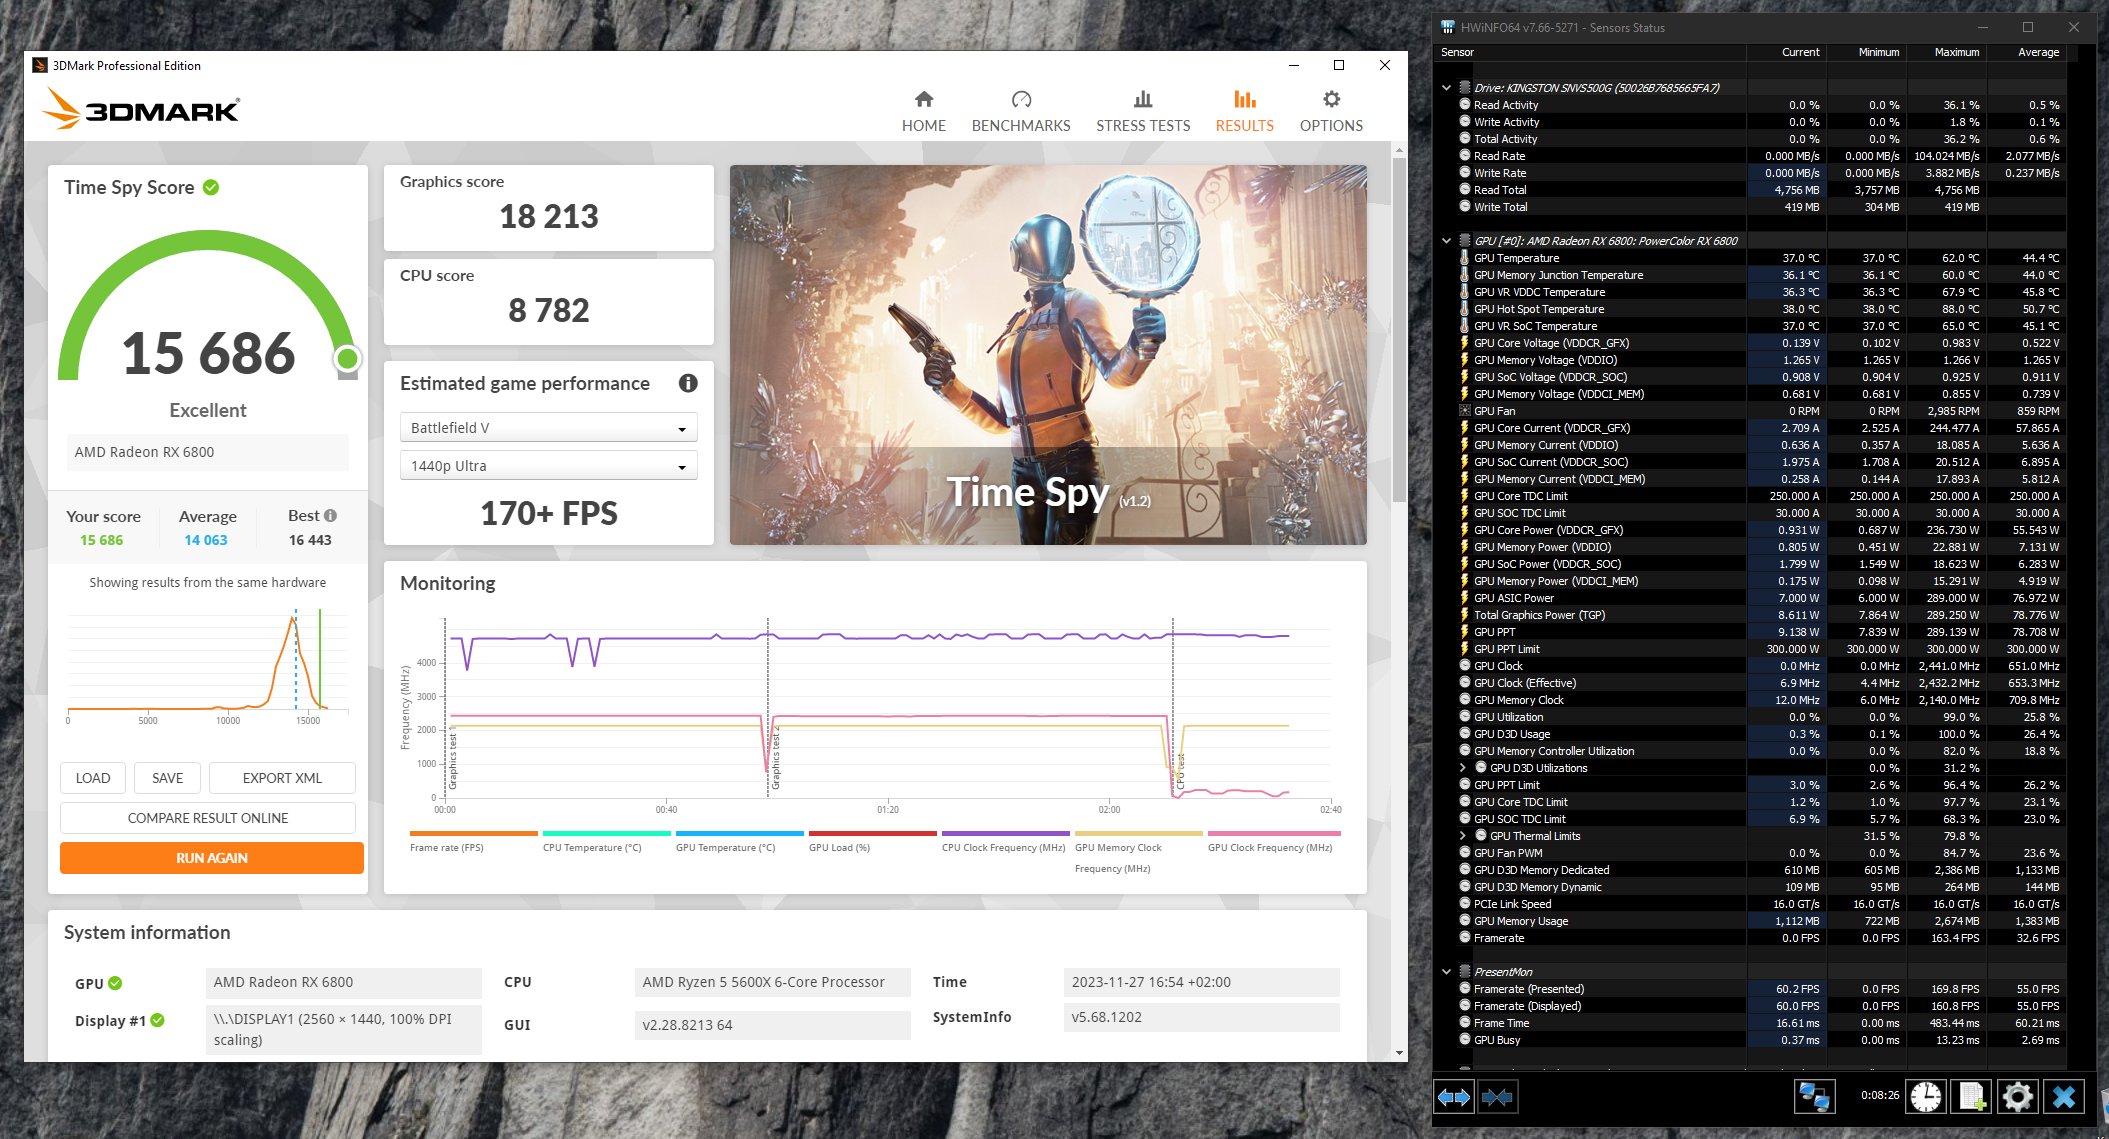Viewport: 2109px width, 1139px height.
Task: Open the HWiNFO sensor settings gear icon
Action: pyautogui.click(x=2018, y=1097)
